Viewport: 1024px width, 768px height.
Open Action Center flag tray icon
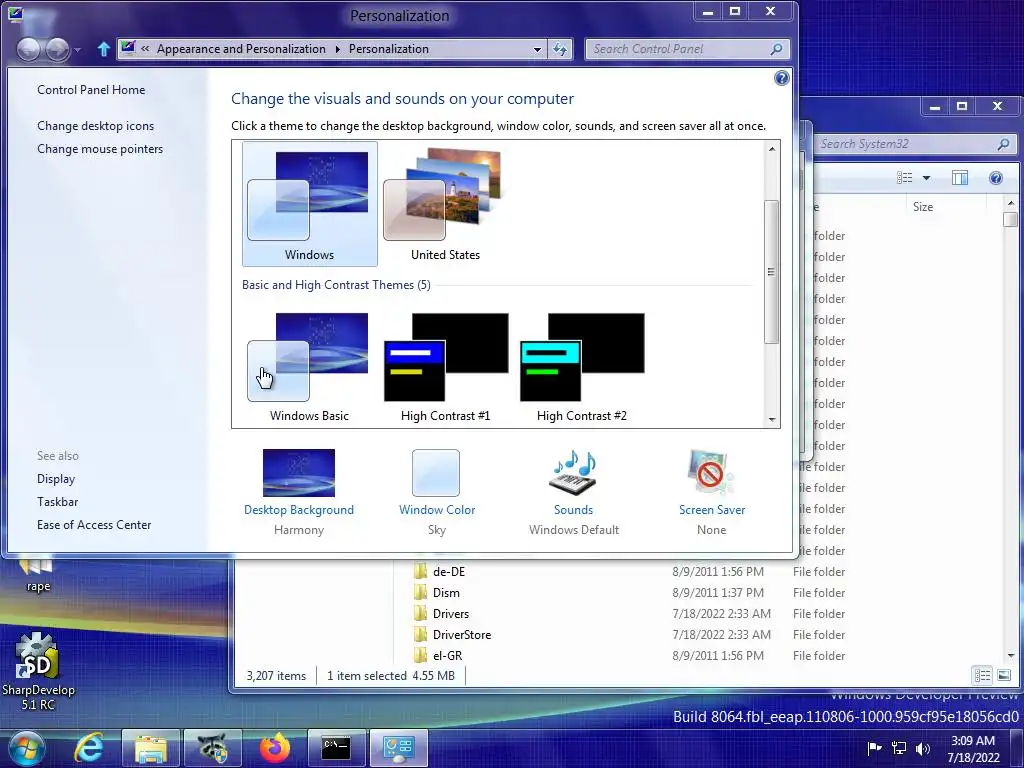pyautogui.click(x=874, y=748)
